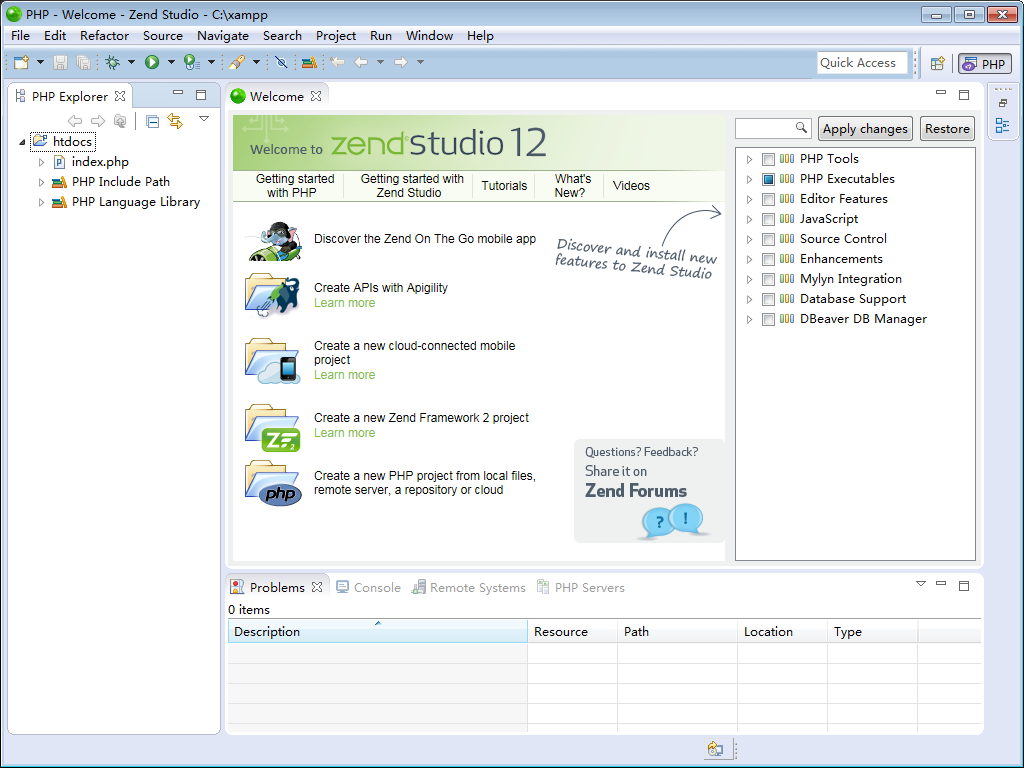Check the Database Support feature box

[768, 299]
